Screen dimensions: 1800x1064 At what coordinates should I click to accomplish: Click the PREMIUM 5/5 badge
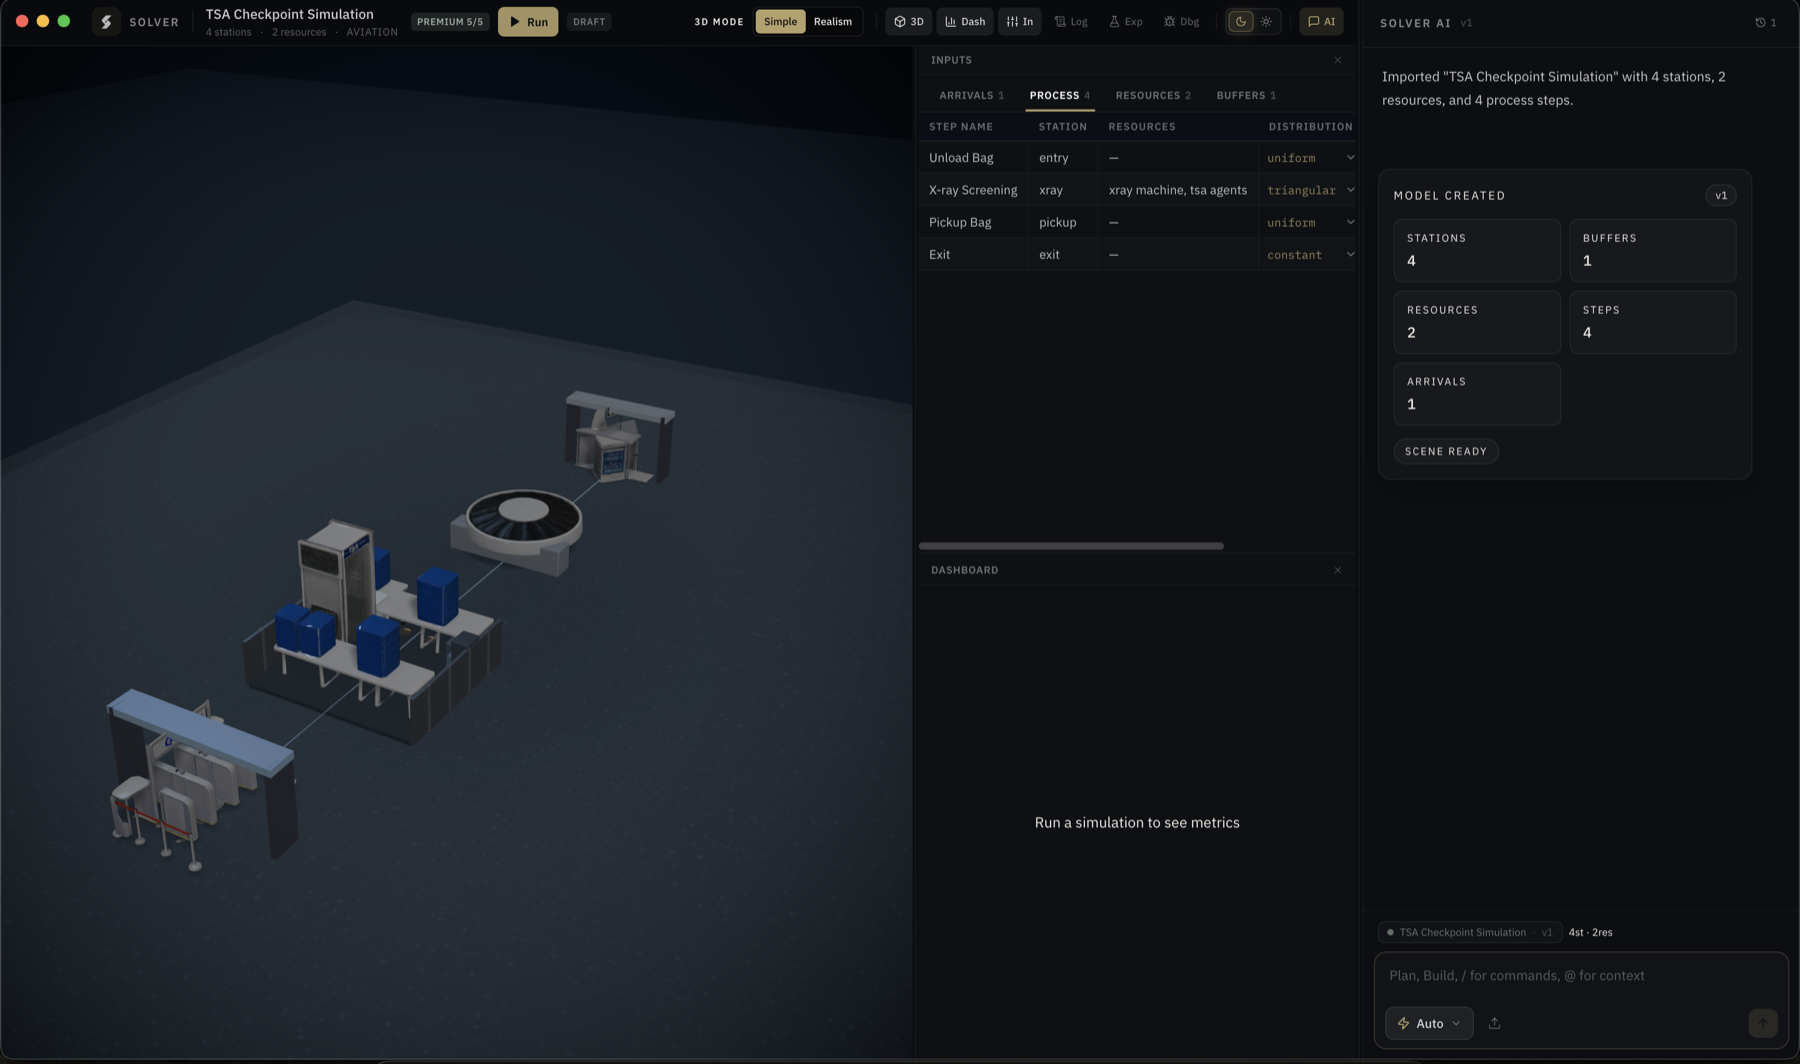tap(450, 21)
